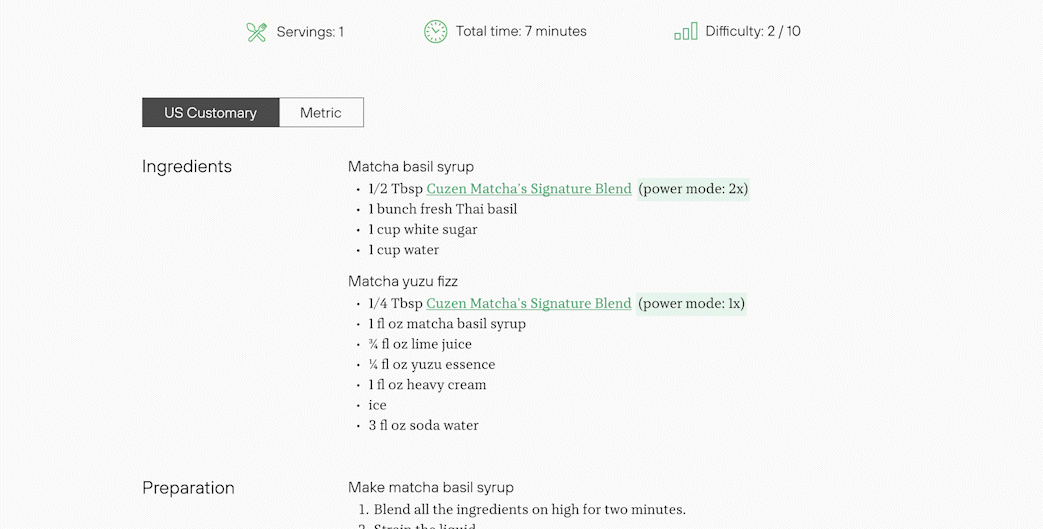Viewport: 1043px width, 529px height.
Task: Switch to Metric units
Action: (321, 112)
